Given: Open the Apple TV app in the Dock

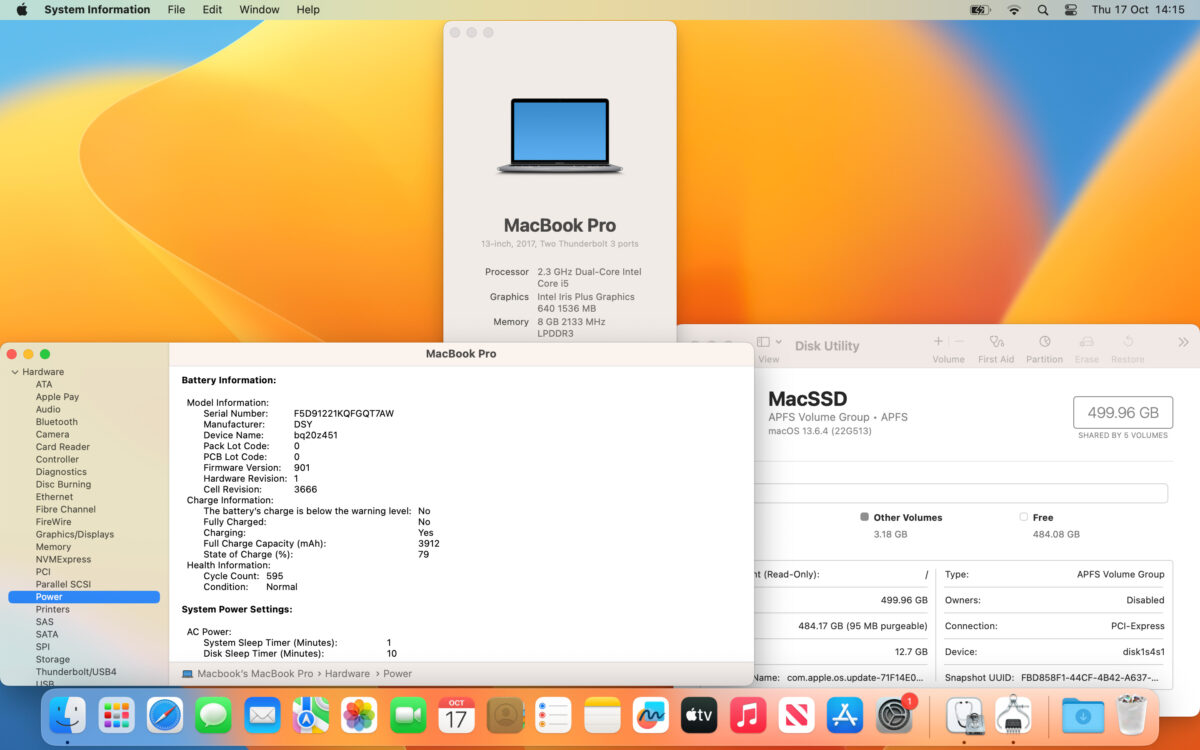Looking at the screenshot, I should pyautogui.click(x=699, y=715).
